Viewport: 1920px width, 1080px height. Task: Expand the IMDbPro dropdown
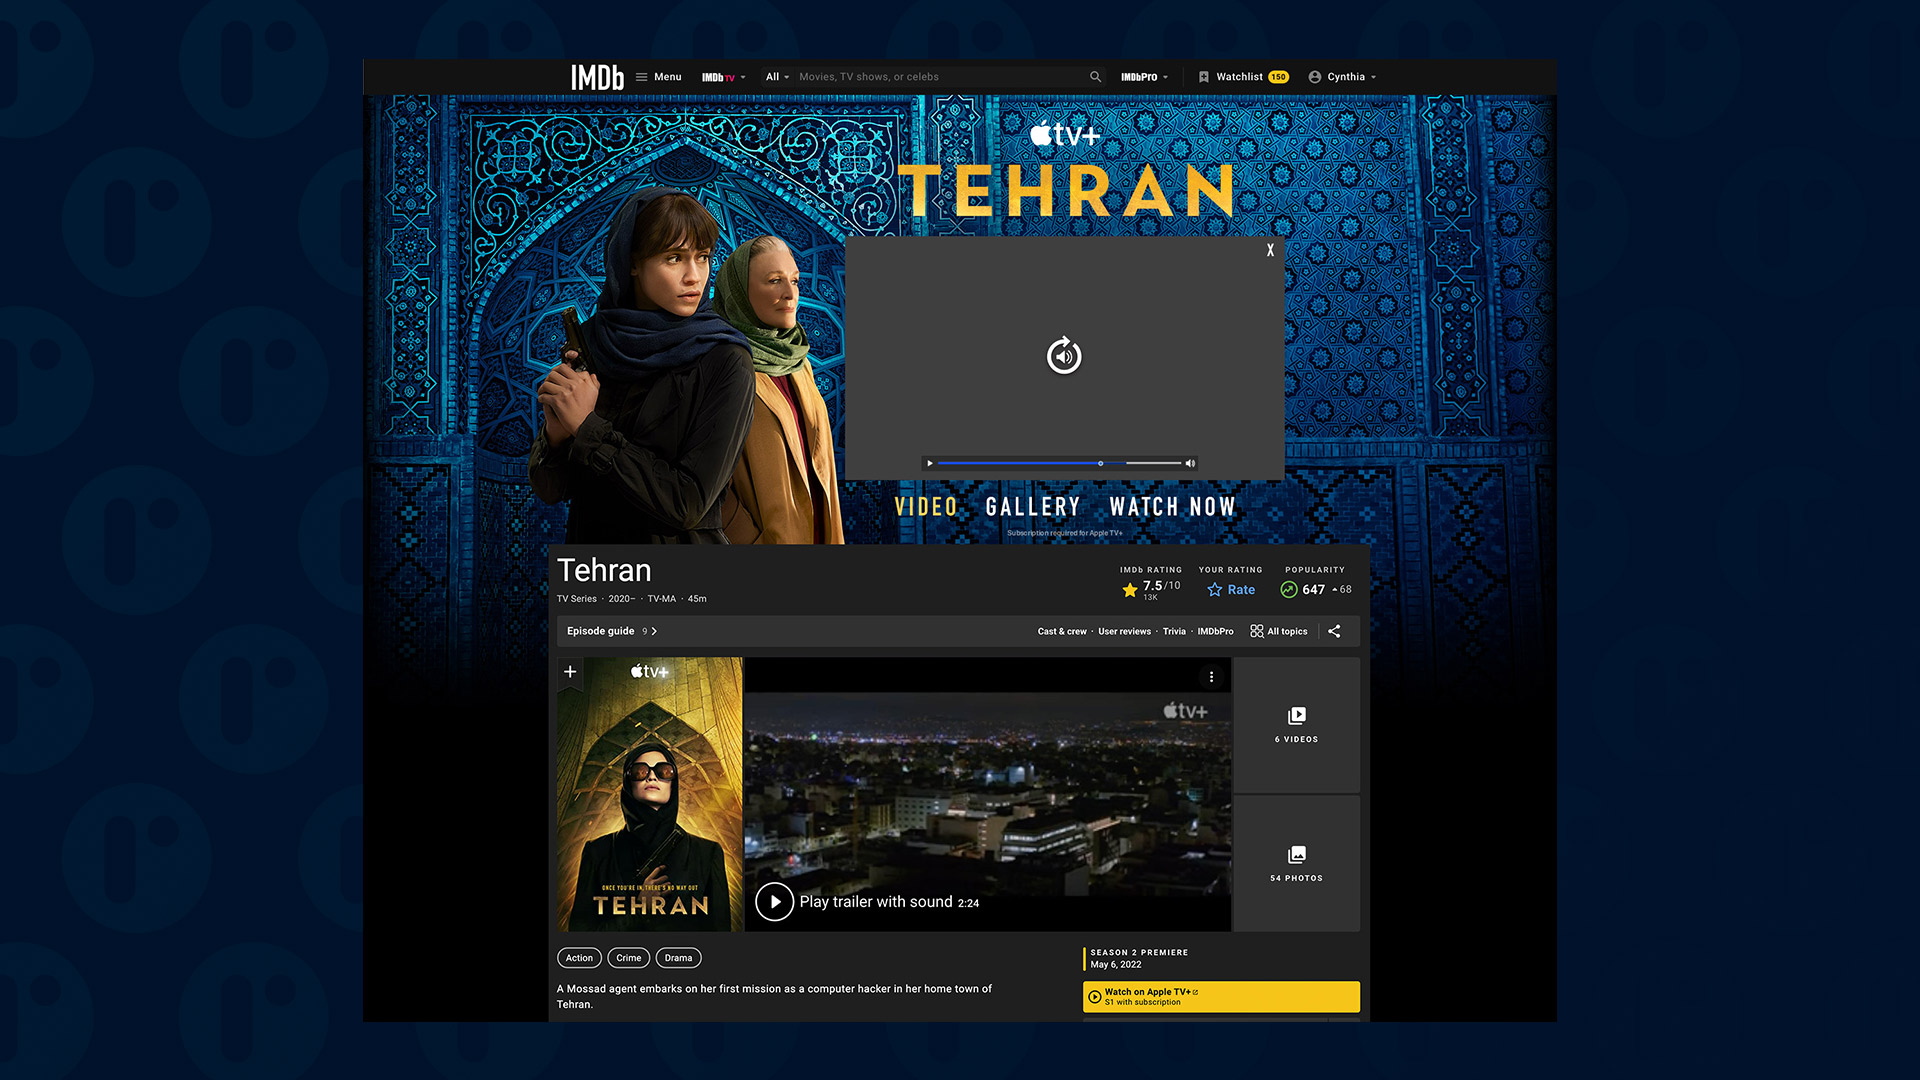(x=1144, y=77)
